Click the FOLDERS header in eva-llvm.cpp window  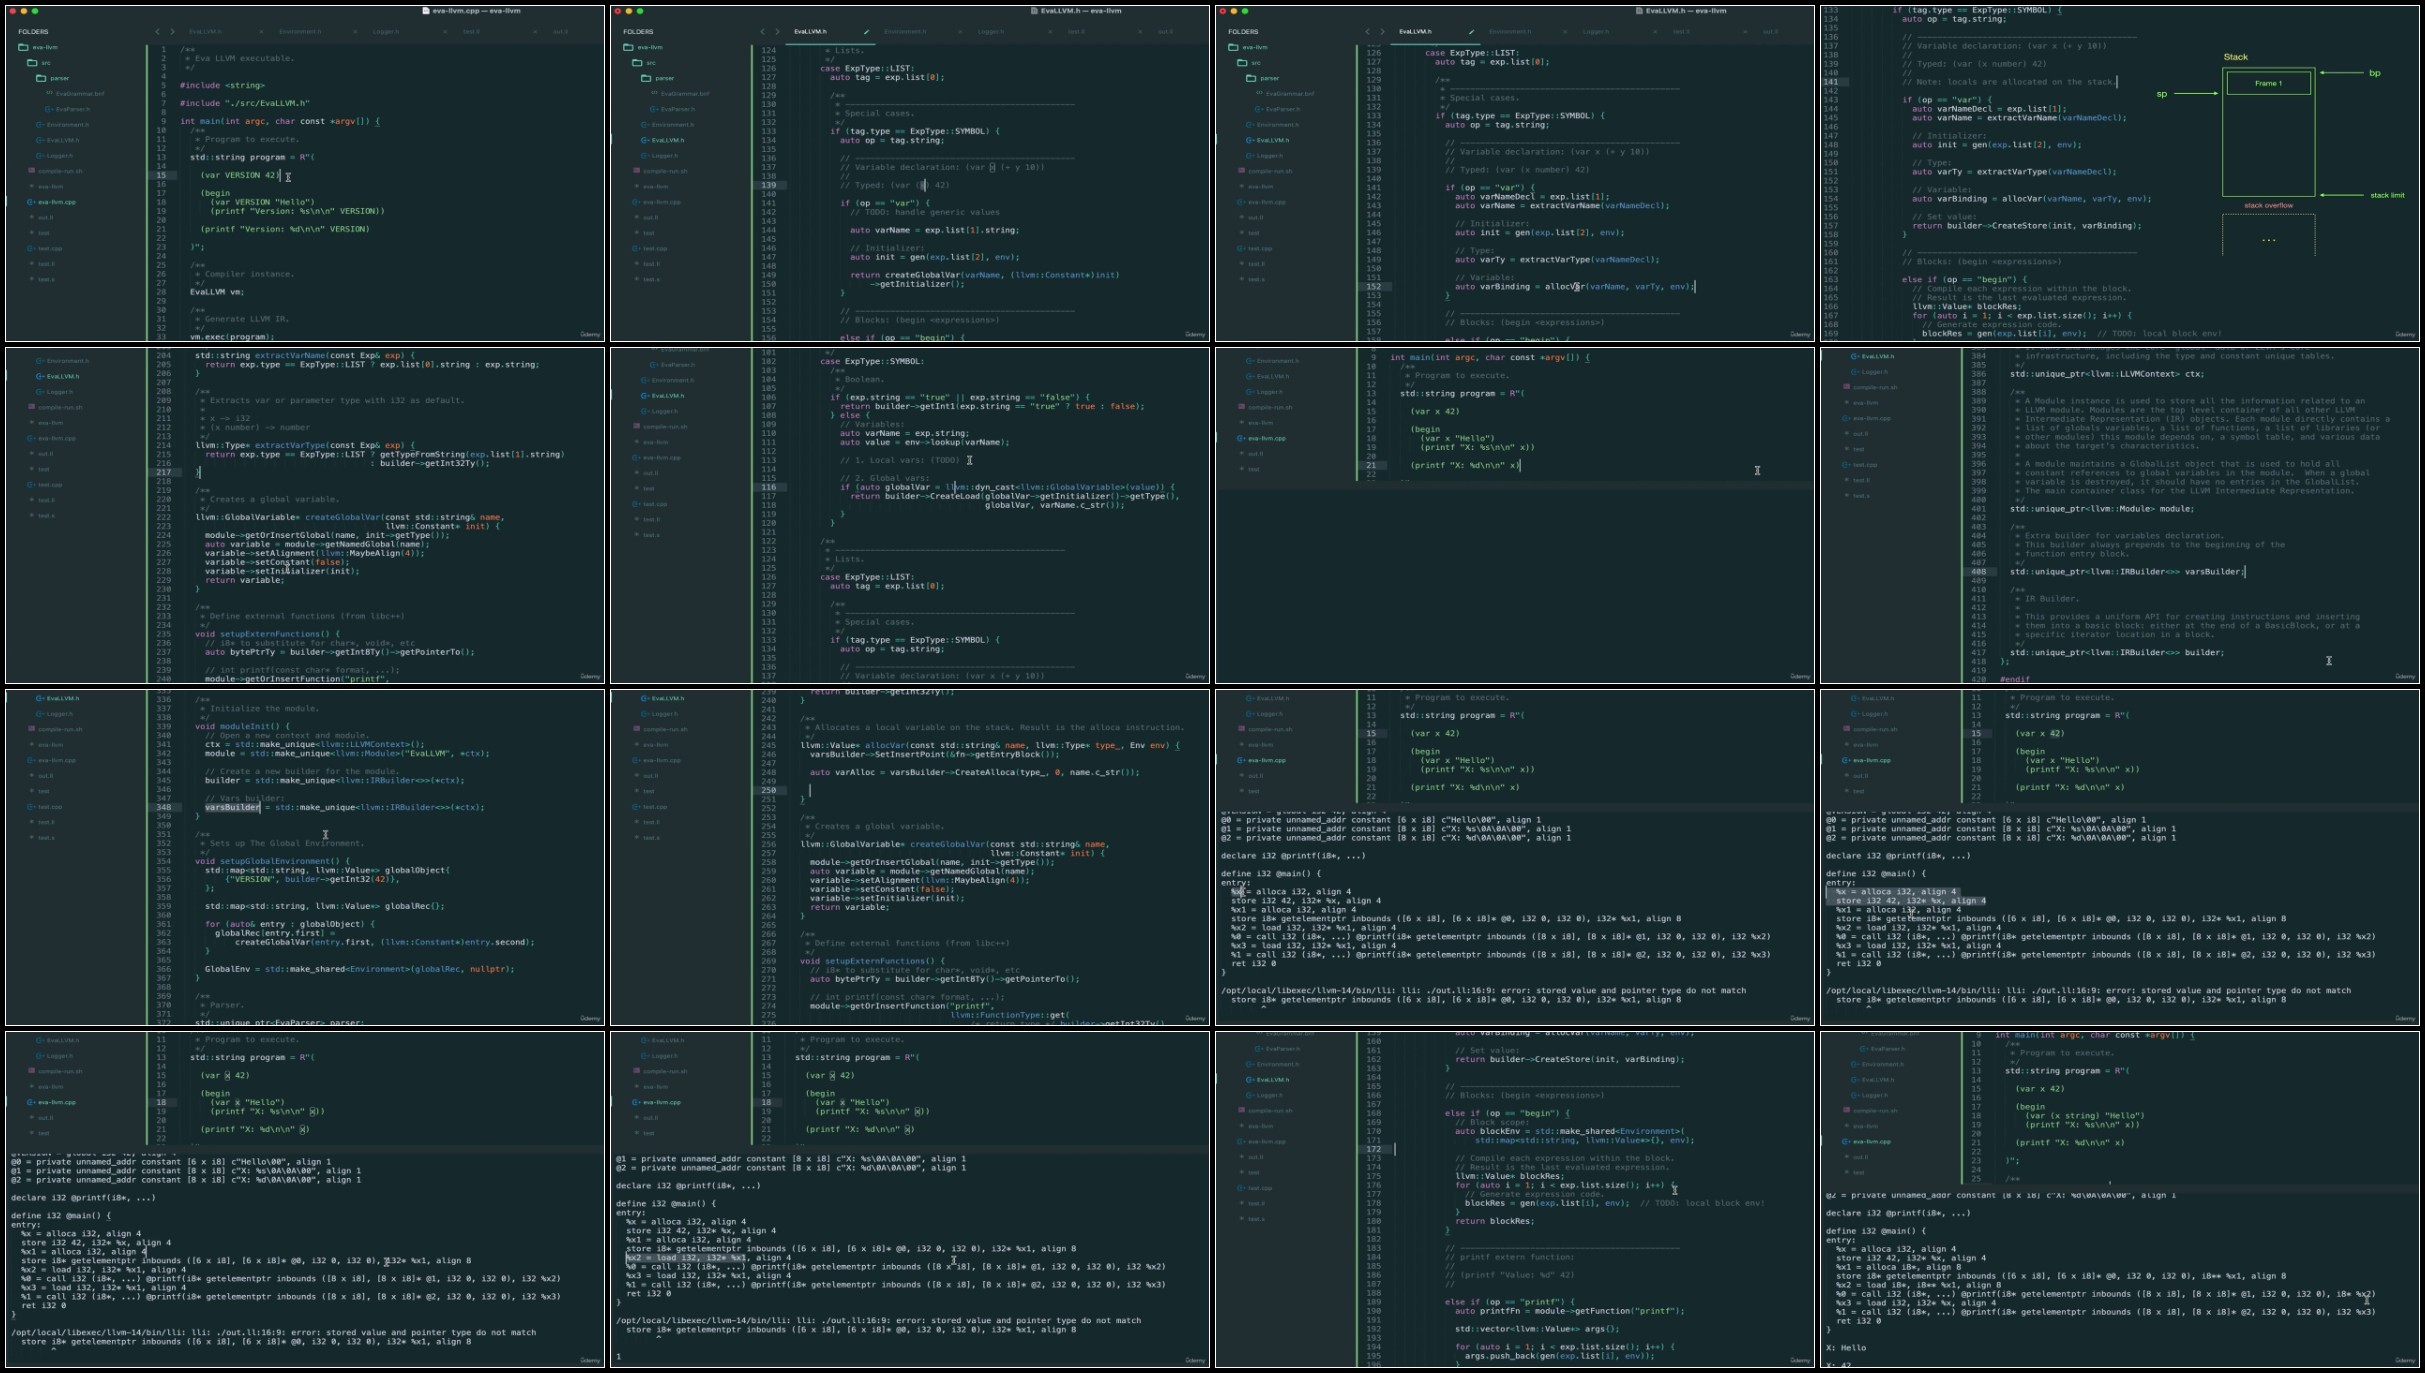click(33, 32)
